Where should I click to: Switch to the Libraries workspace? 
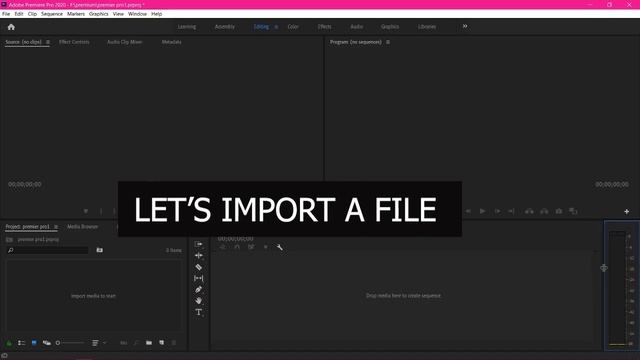pos(427,27)
